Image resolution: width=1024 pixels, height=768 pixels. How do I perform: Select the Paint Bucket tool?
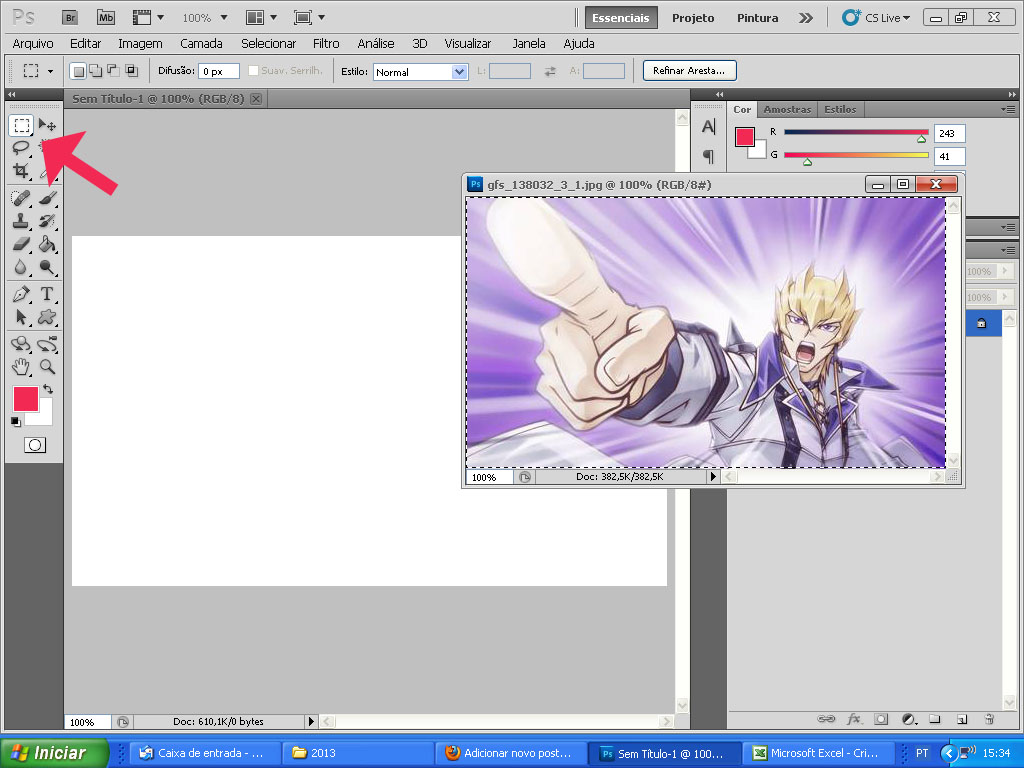pyautogui.click(x=47, y=243)
